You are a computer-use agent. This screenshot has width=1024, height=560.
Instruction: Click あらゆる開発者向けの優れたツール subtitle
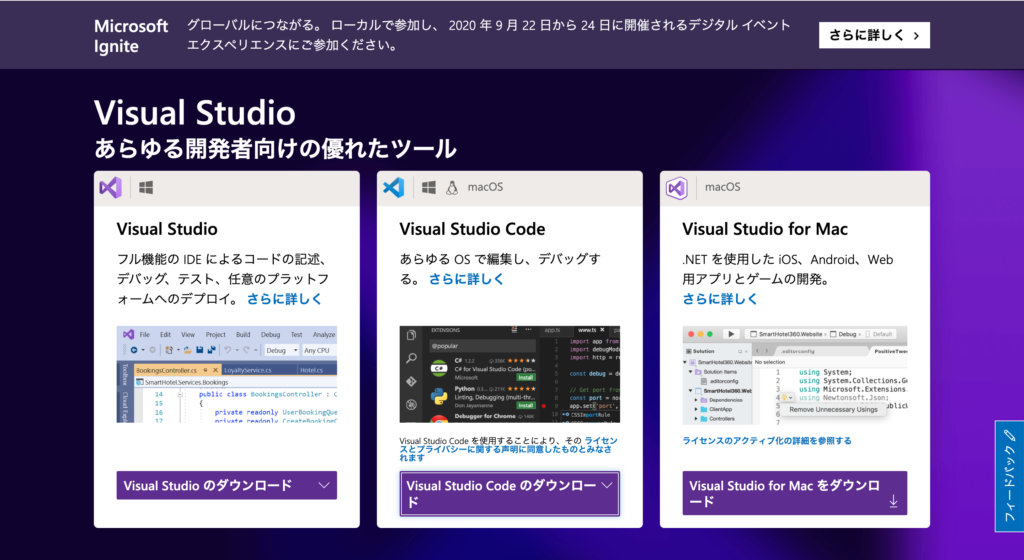[275, 149]
